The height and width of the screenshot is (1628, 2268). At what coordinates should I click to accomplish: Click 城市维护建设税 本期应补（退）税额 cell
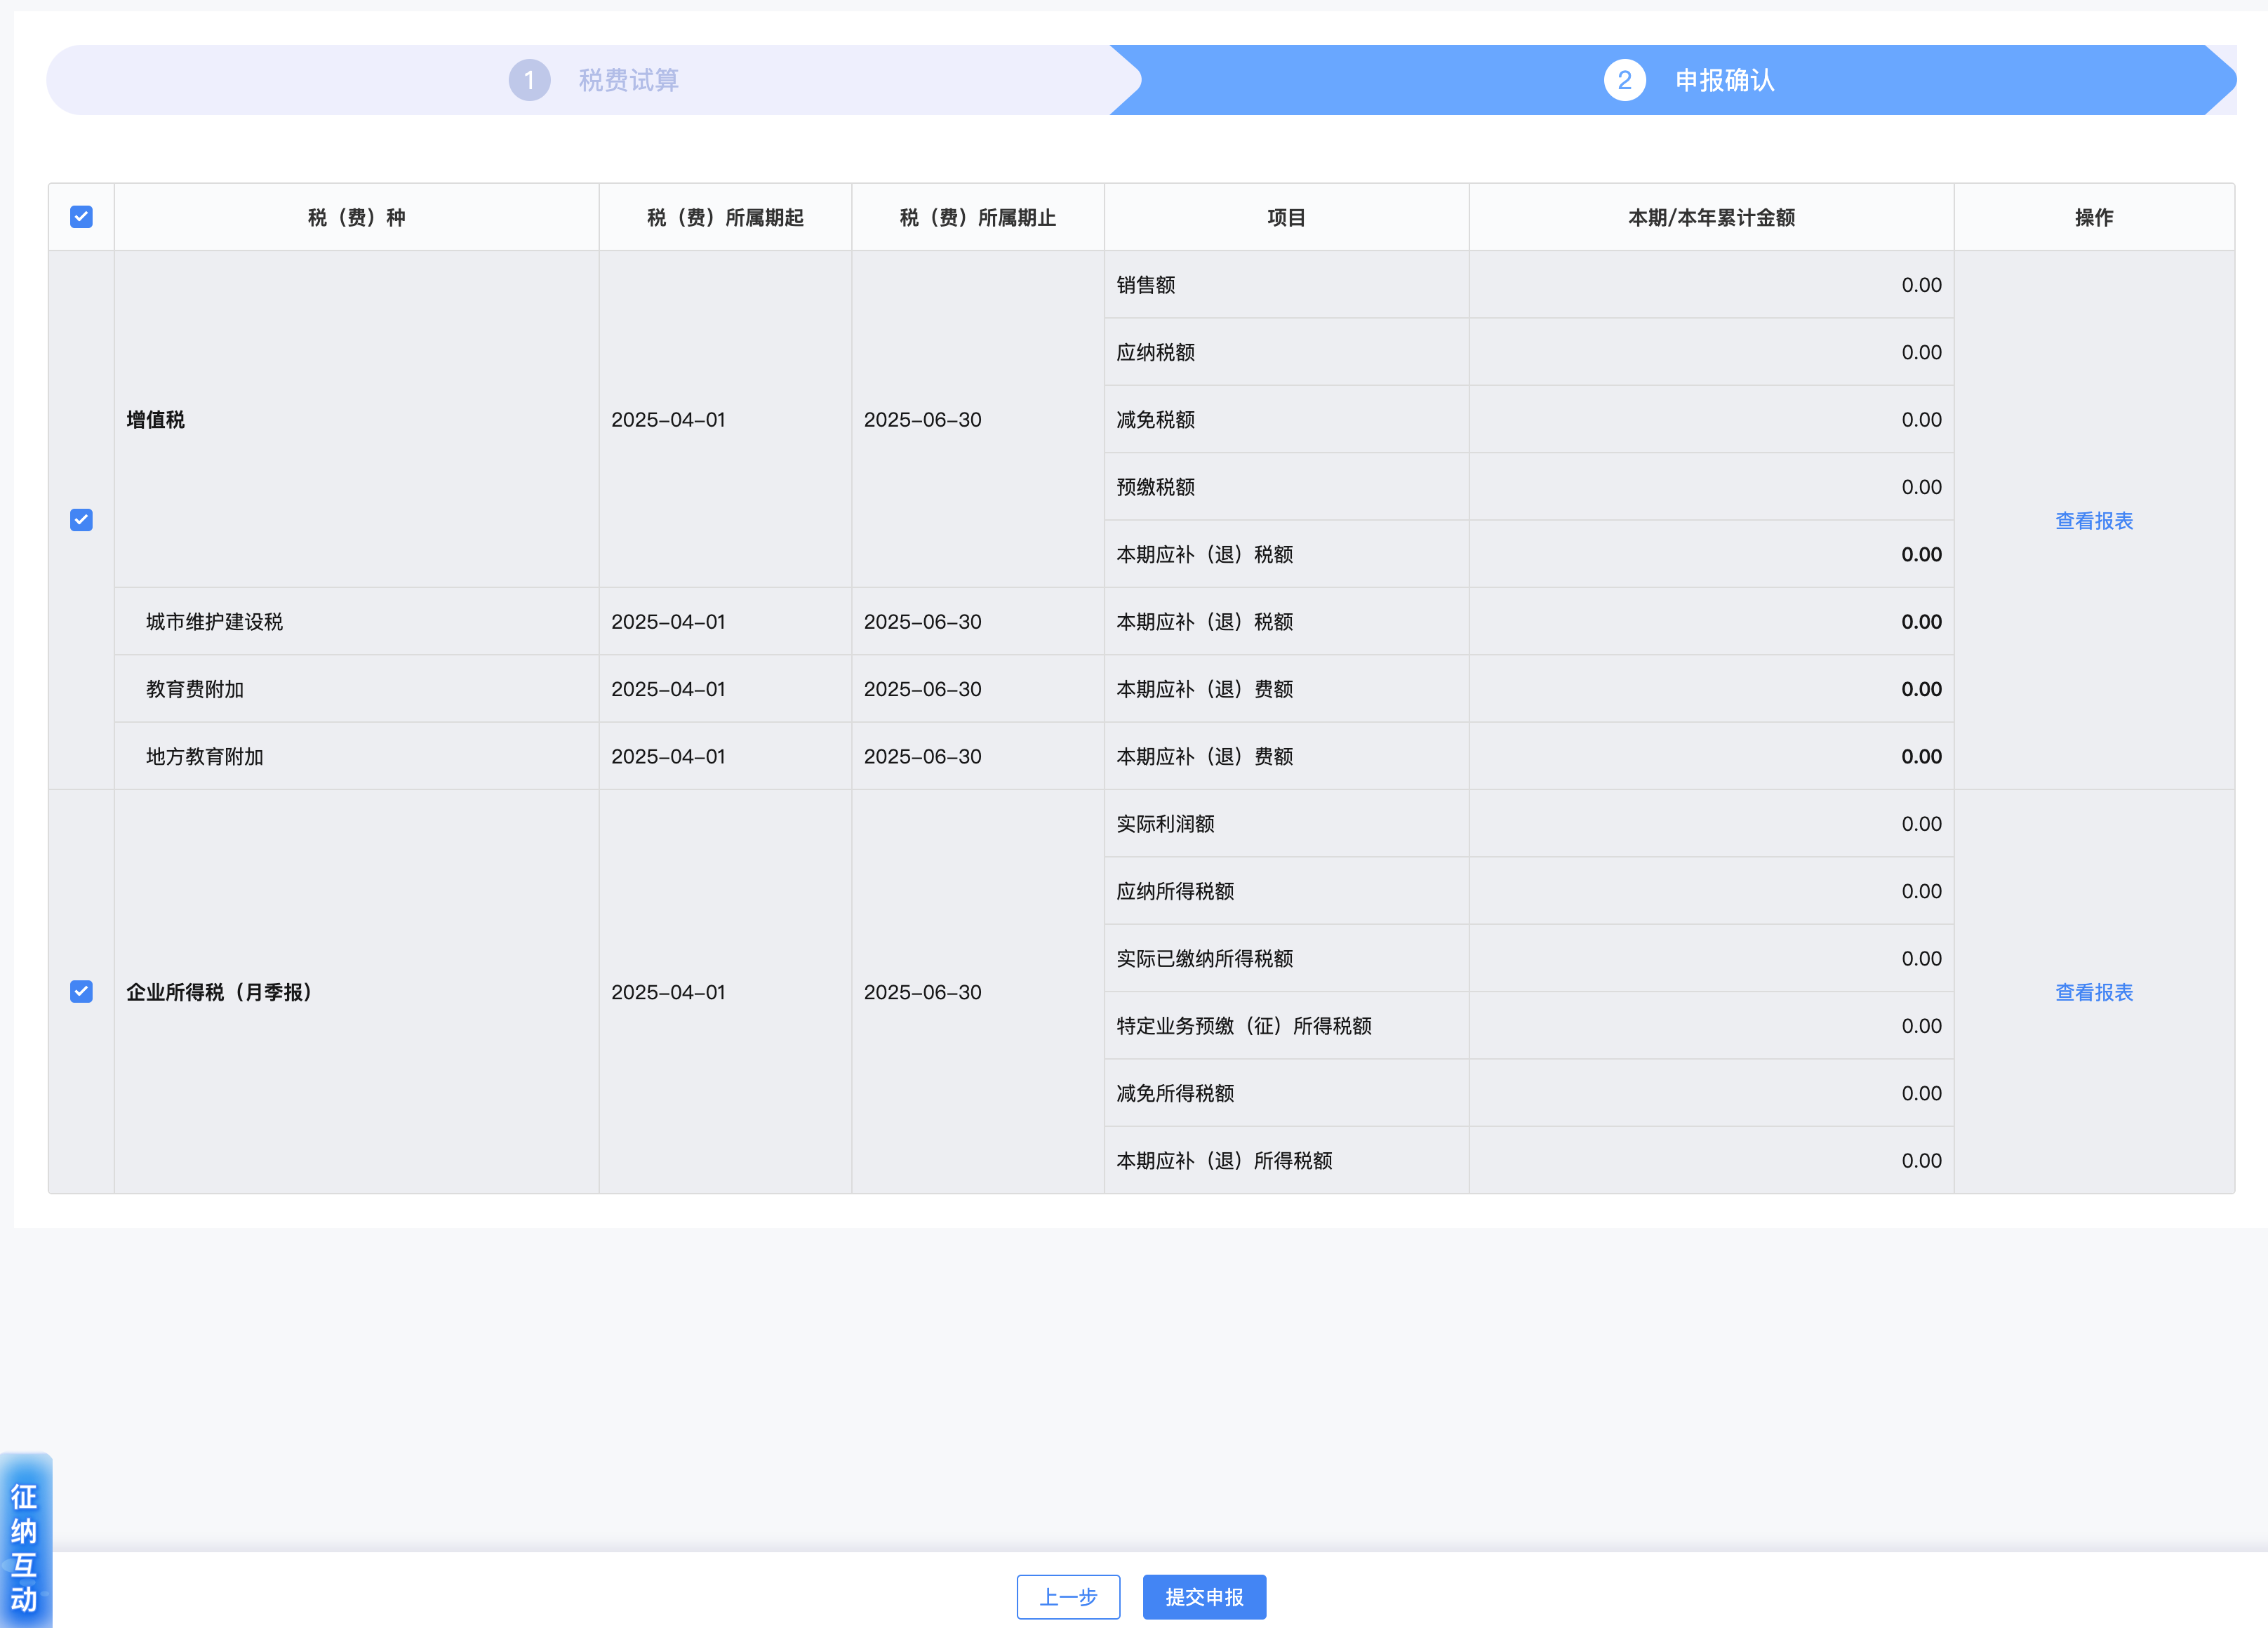click(1286, 621)
